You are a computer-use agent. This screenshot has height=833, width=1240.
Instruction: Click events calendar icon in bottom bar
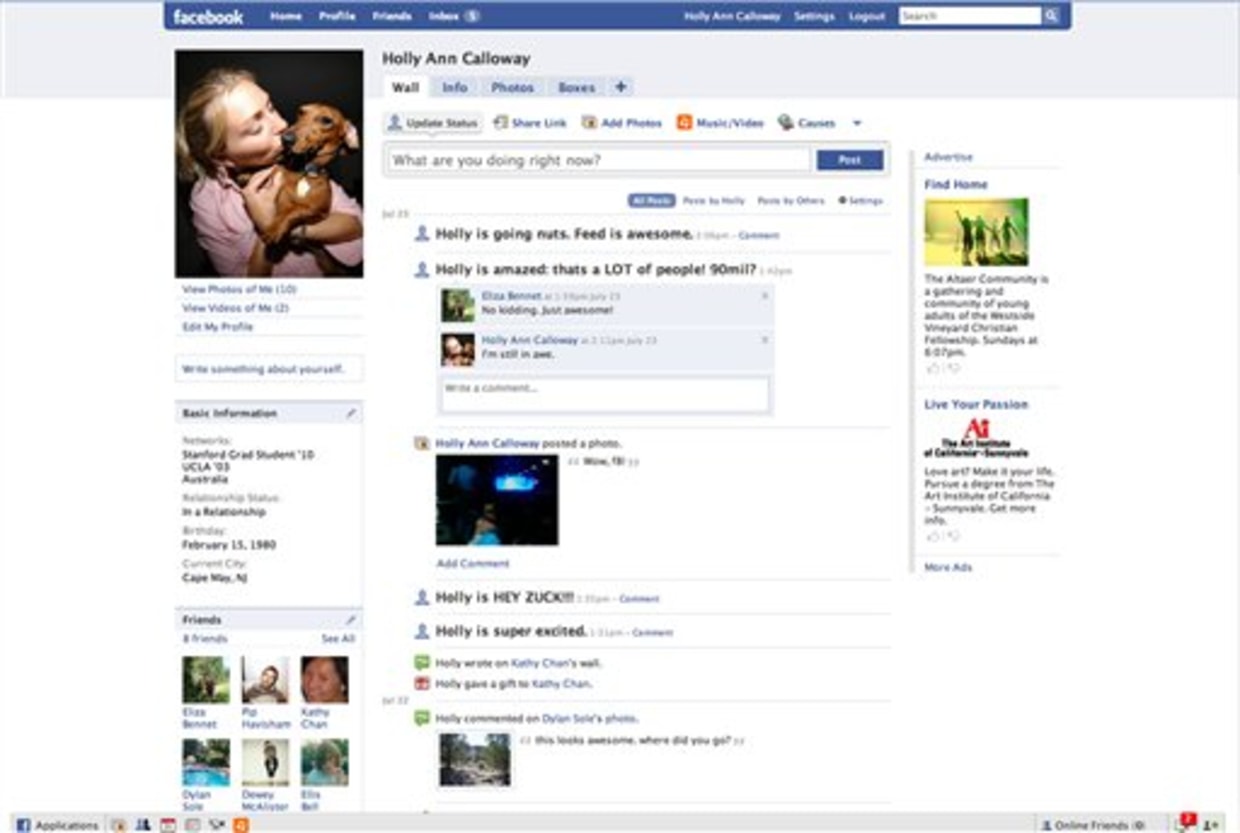167,825
